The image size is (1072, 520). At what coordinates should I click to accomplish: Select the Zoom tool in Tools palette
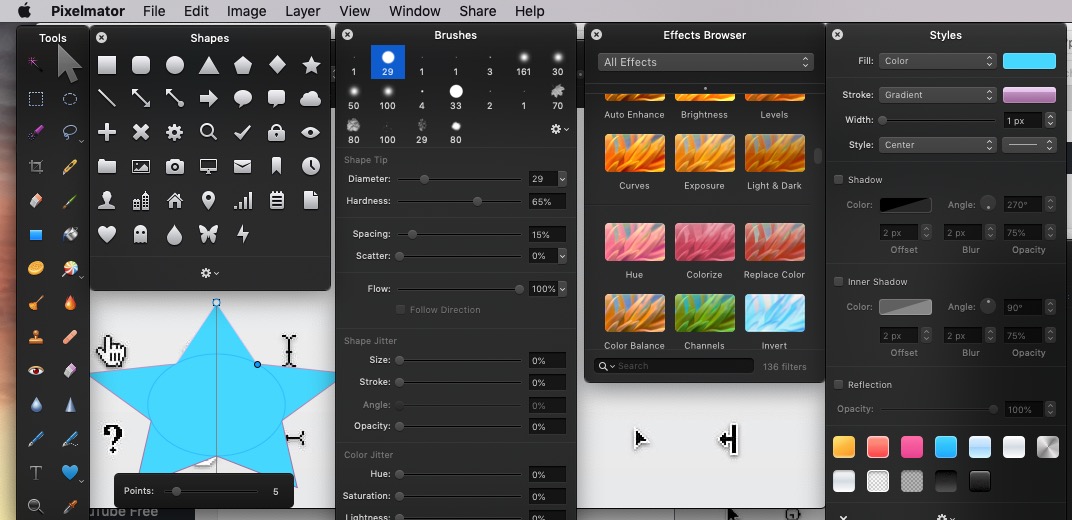36,506
